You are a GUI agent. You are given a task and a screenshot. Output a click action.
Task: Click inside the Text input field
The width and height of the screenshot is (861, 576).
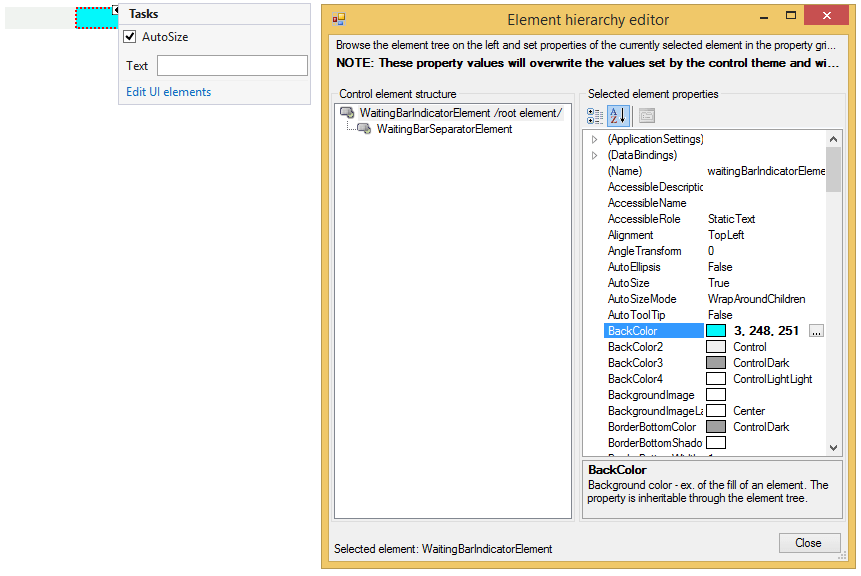[x=232, y=65]
